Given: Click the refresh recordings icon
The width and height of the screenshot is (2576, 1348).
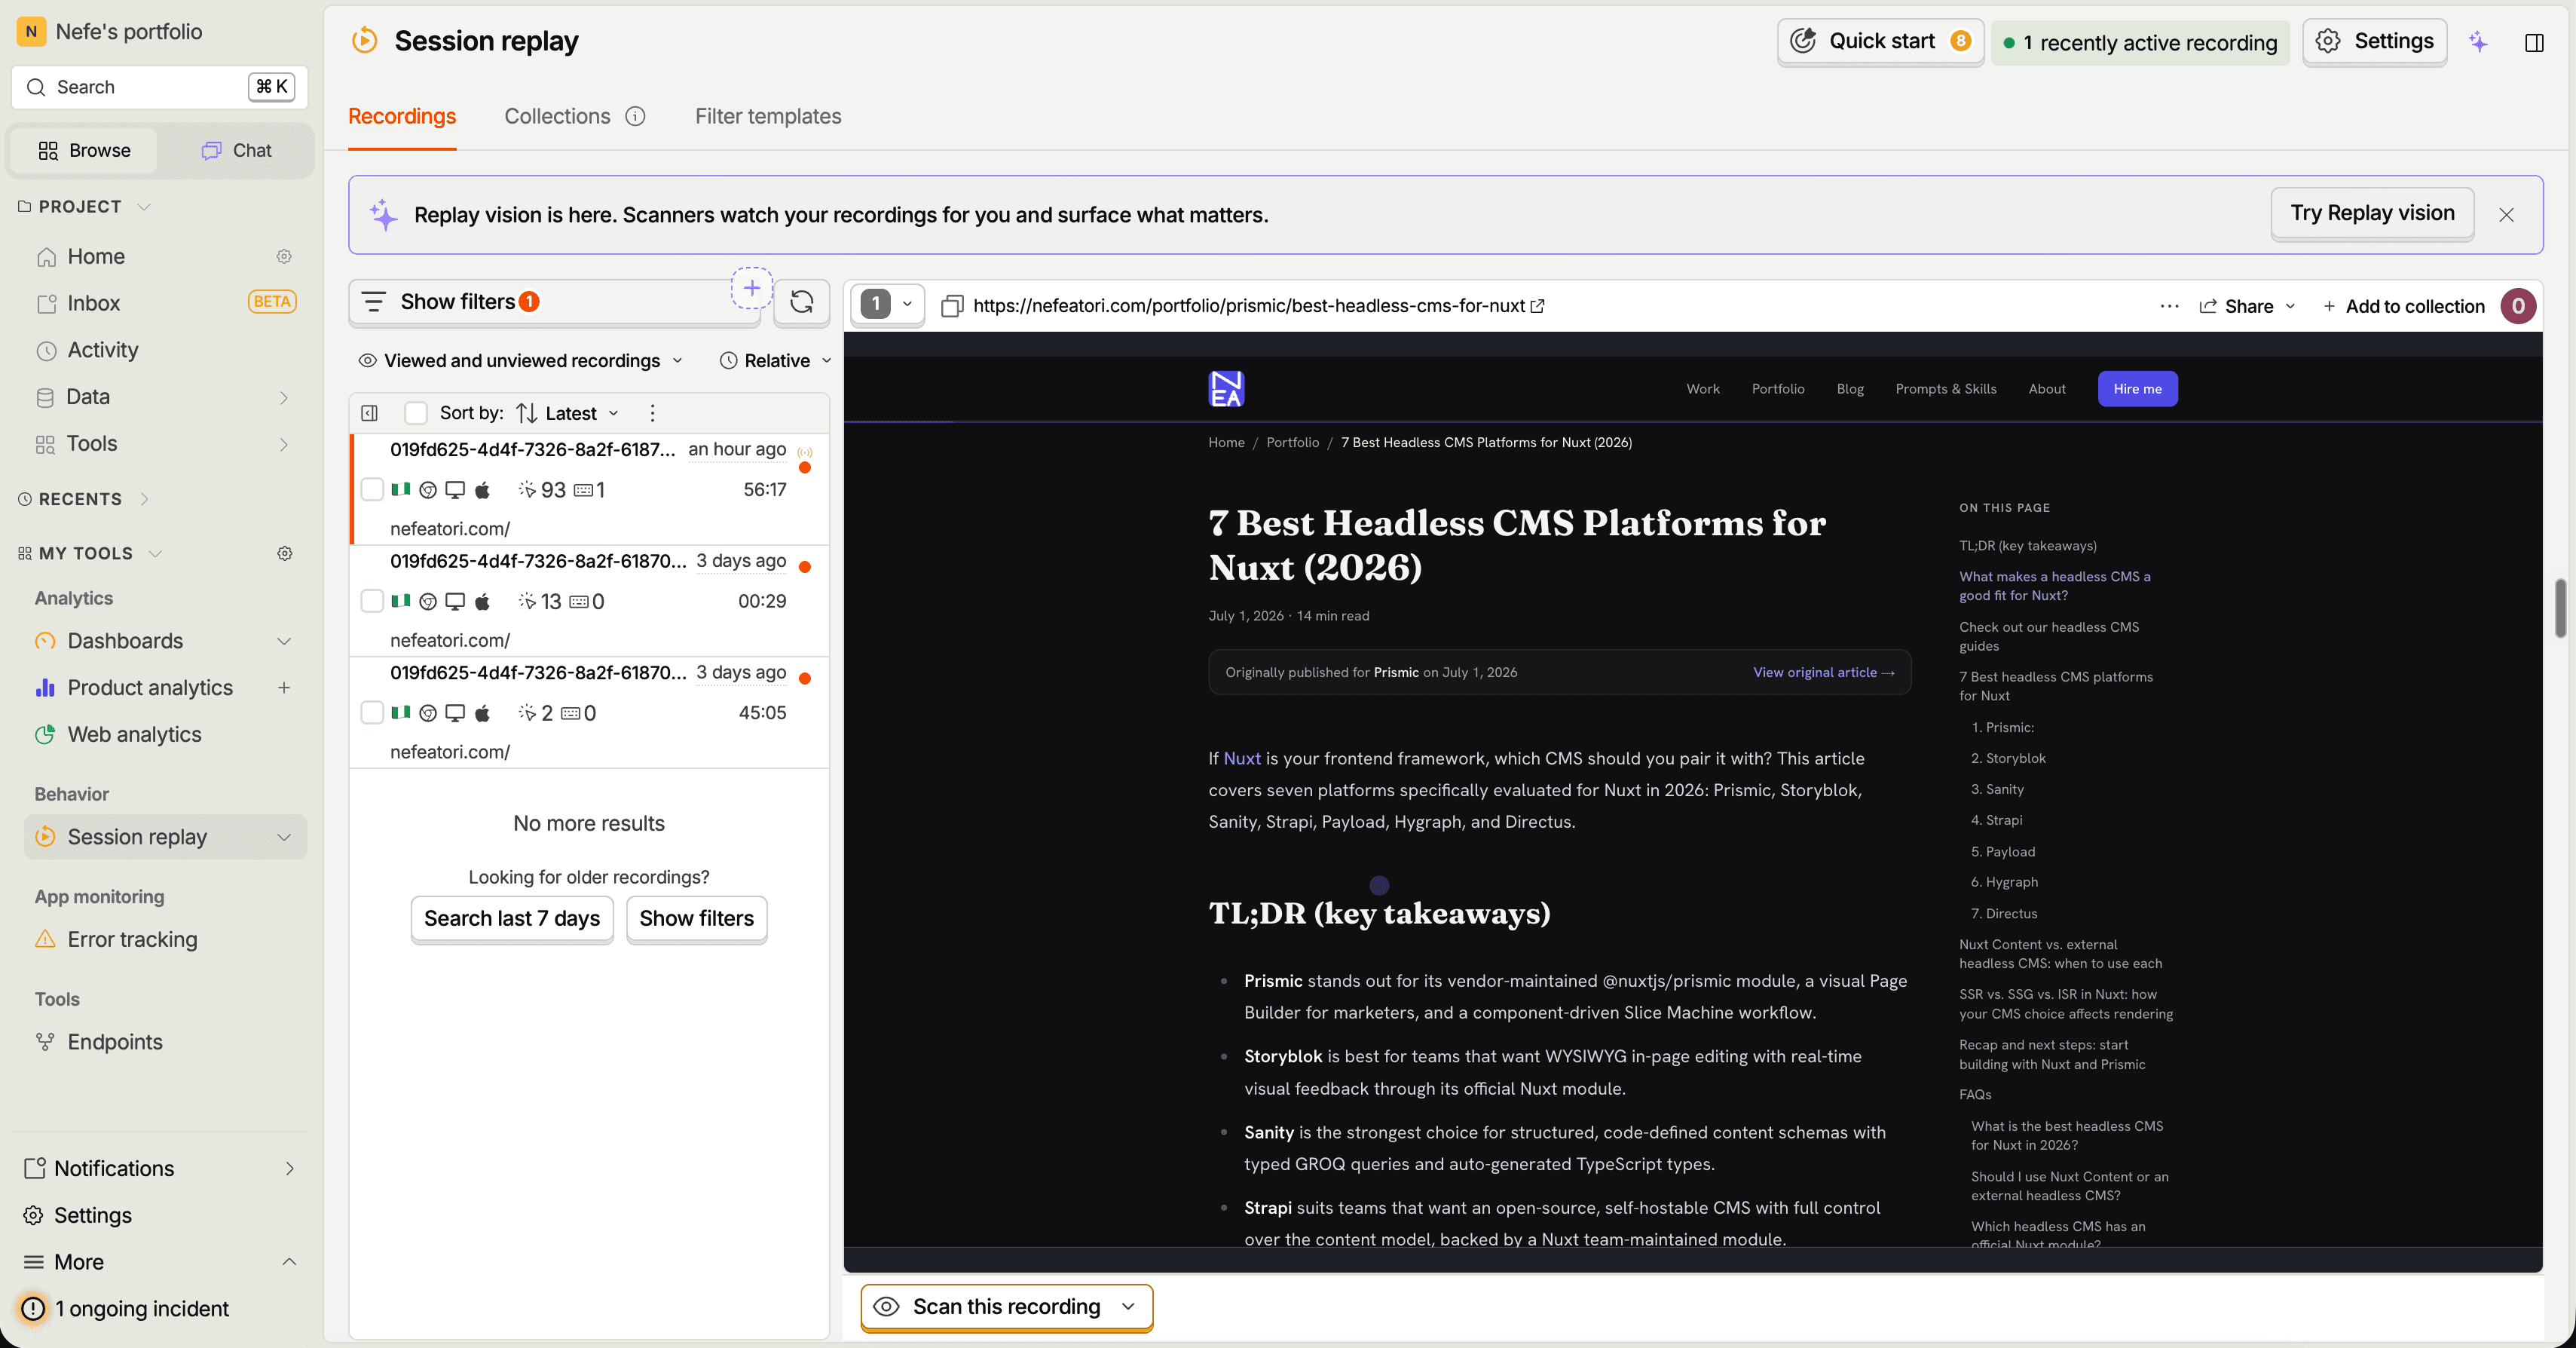Looking at the screenshot, I should tap(801, 302).
